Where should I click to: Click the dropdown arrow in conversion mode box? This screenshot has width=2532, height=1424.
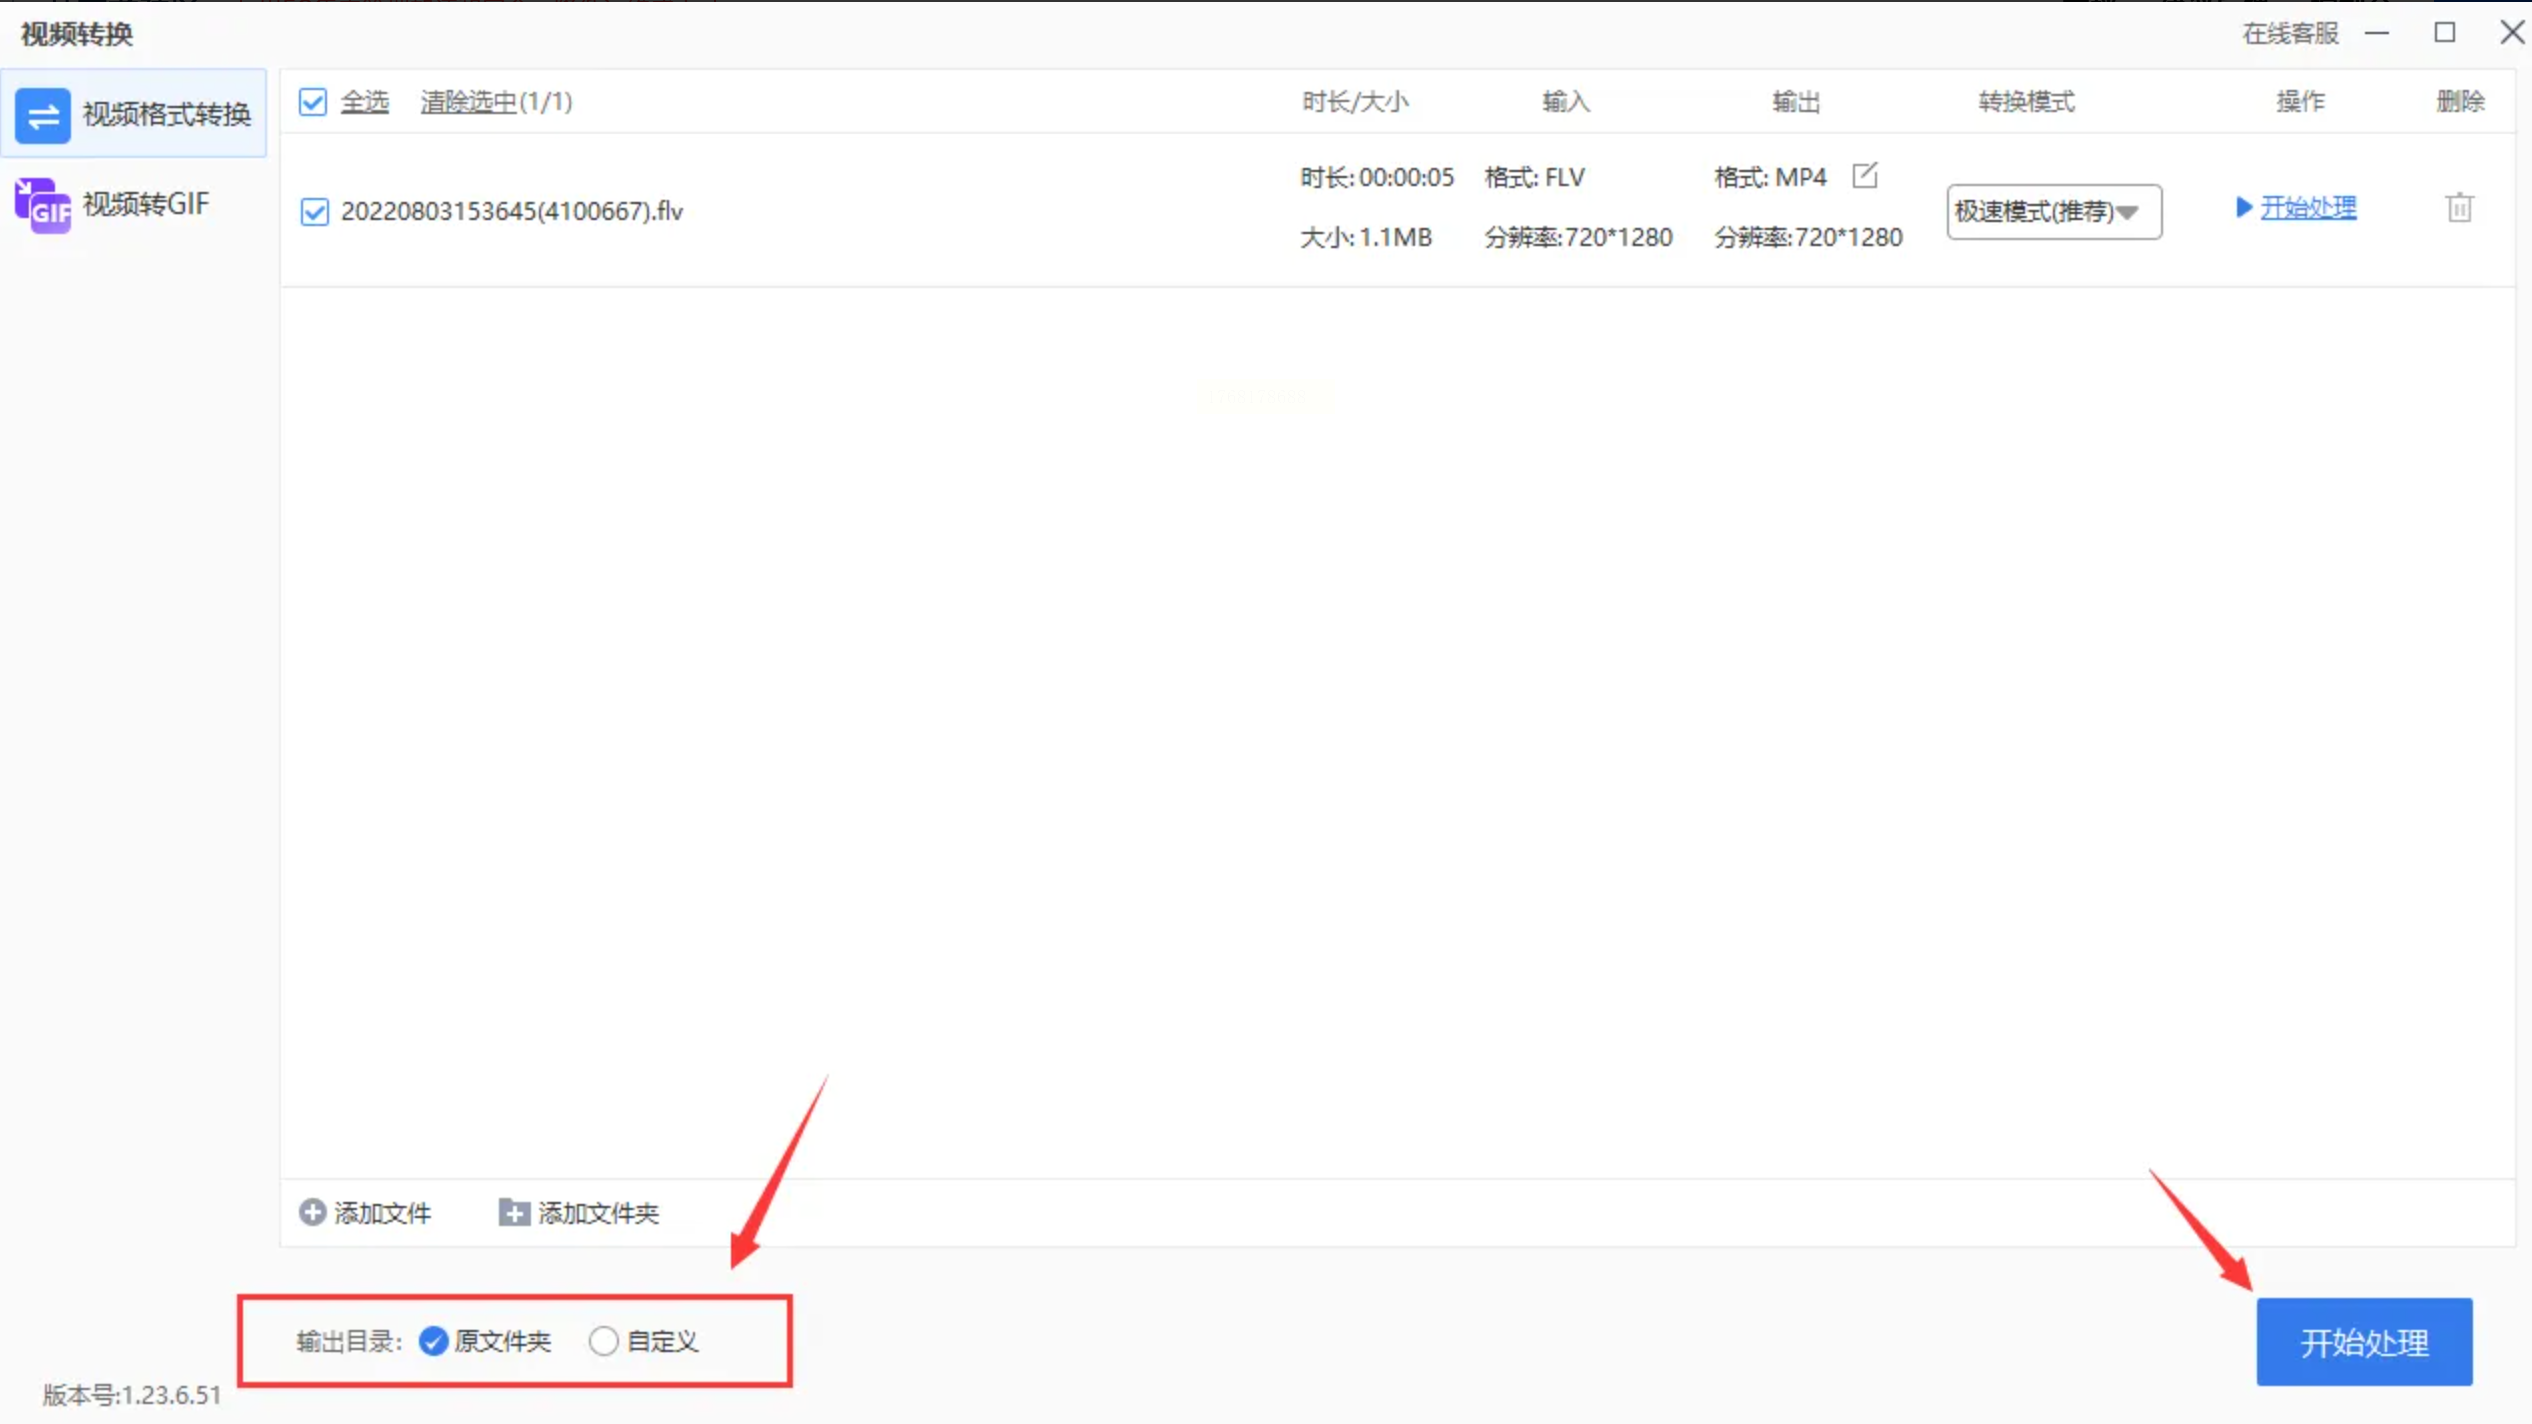(2128, 212)
